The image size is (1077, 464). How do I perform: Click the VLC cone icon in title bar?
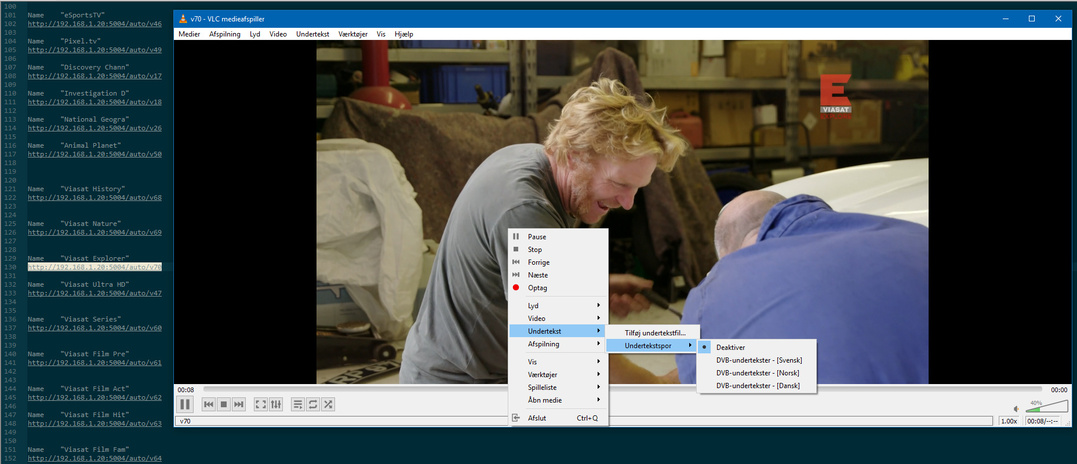tap(183, 19)
